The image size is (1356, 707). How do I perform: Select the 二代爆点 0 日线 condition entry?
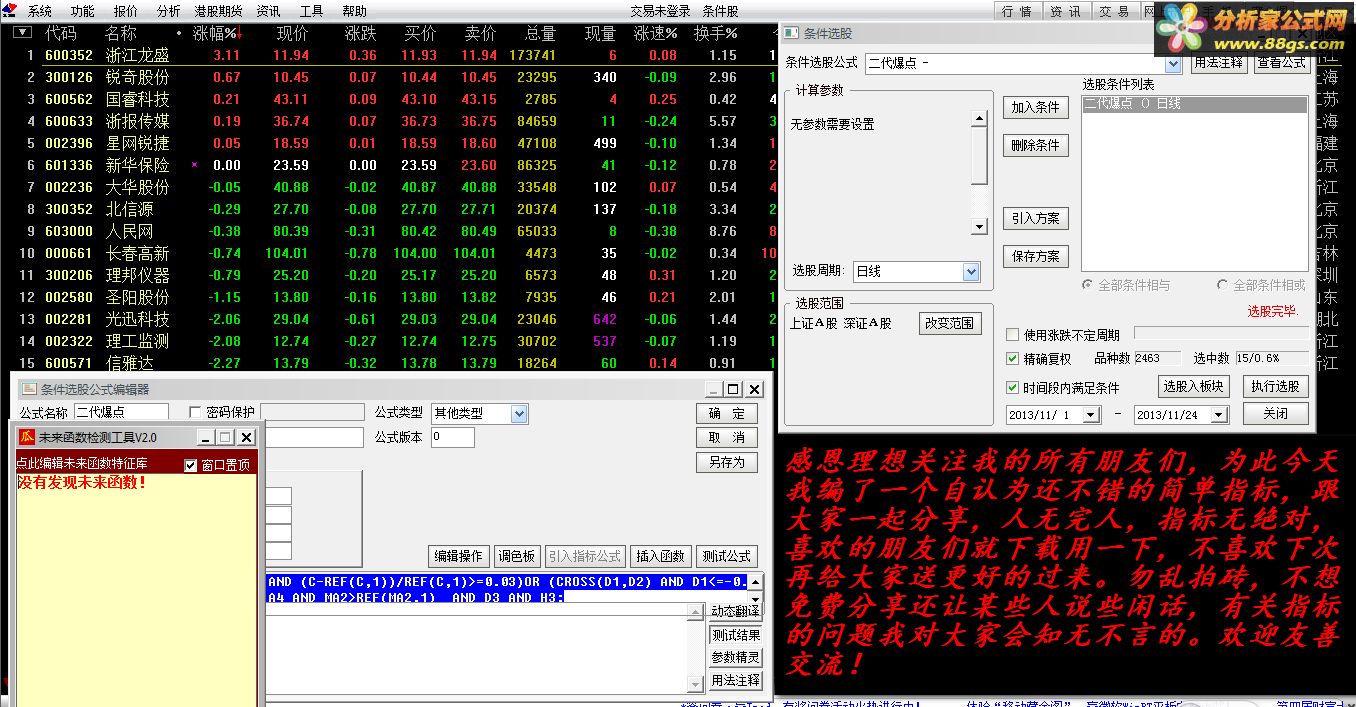click(1195, 104)
